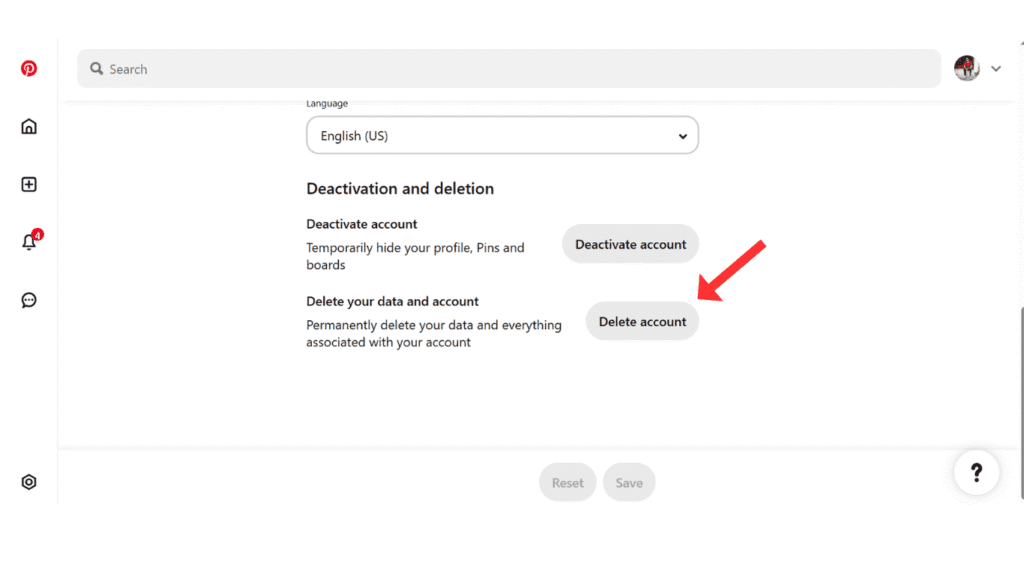Click the "Delete your data and account" label
Viewport: 1024px width, 576px height.
pyautogui.click(x=392, y=301)
